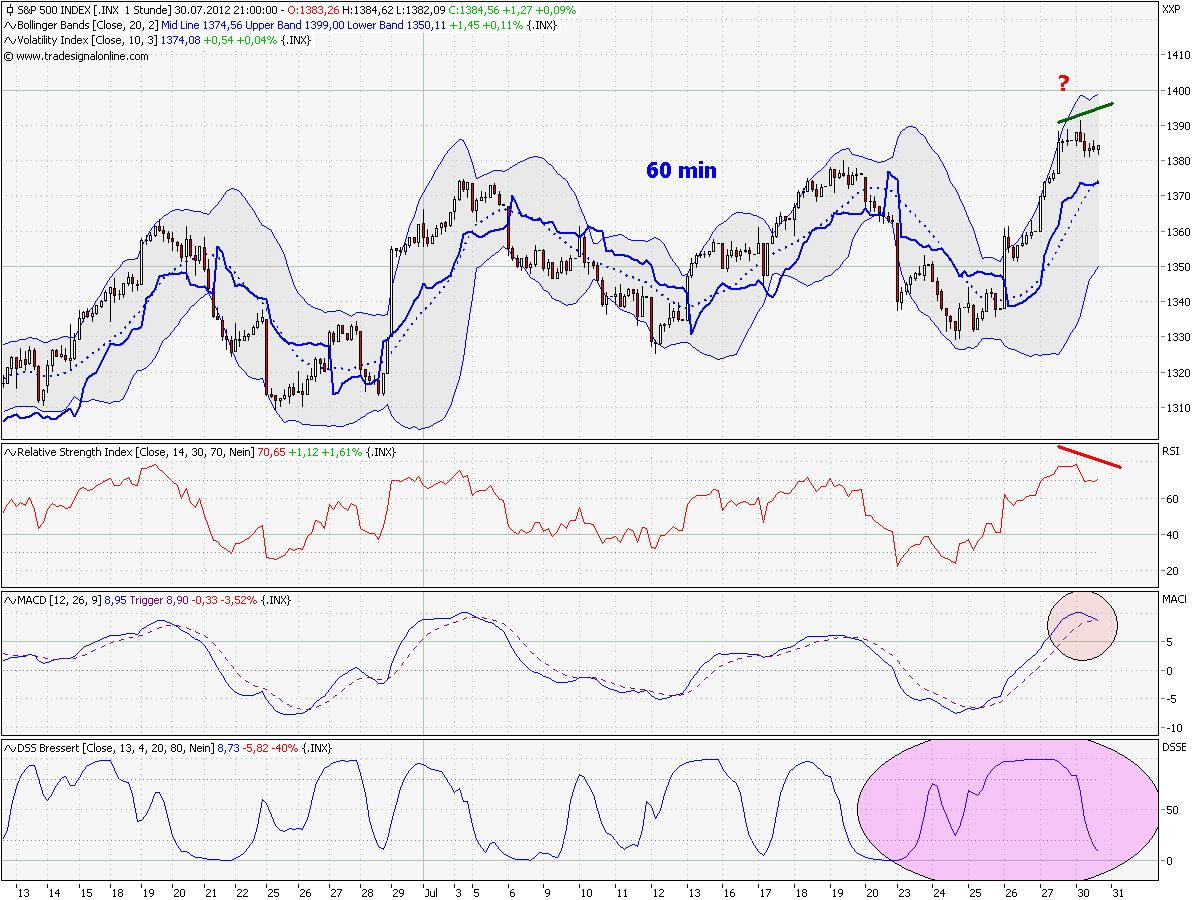Select the wave icon before Relative Strength Index

click(8, 452)
